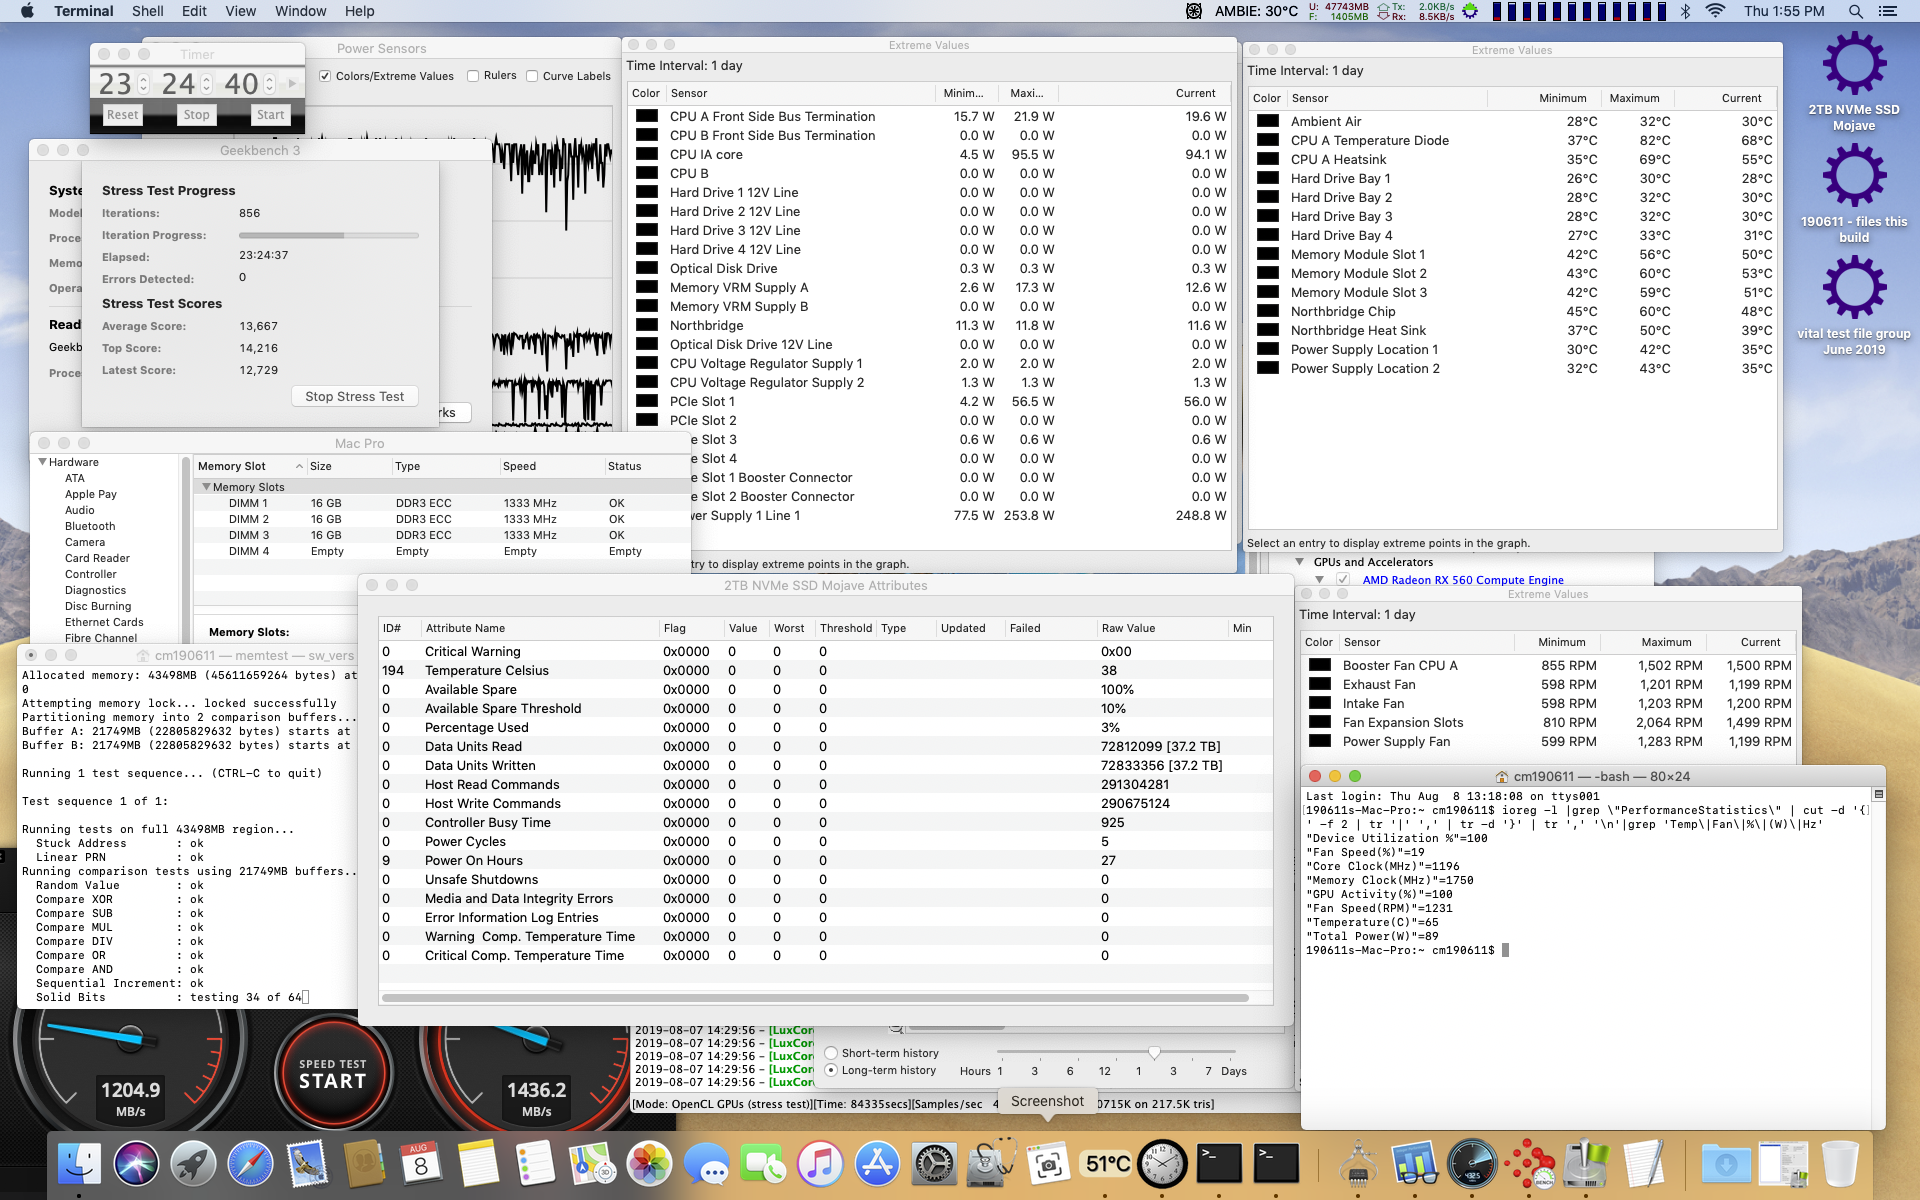Image resolution: width=1920 pixels, height=1200 pixels.
Task: Open the View menu
Action: click(240, 11)
